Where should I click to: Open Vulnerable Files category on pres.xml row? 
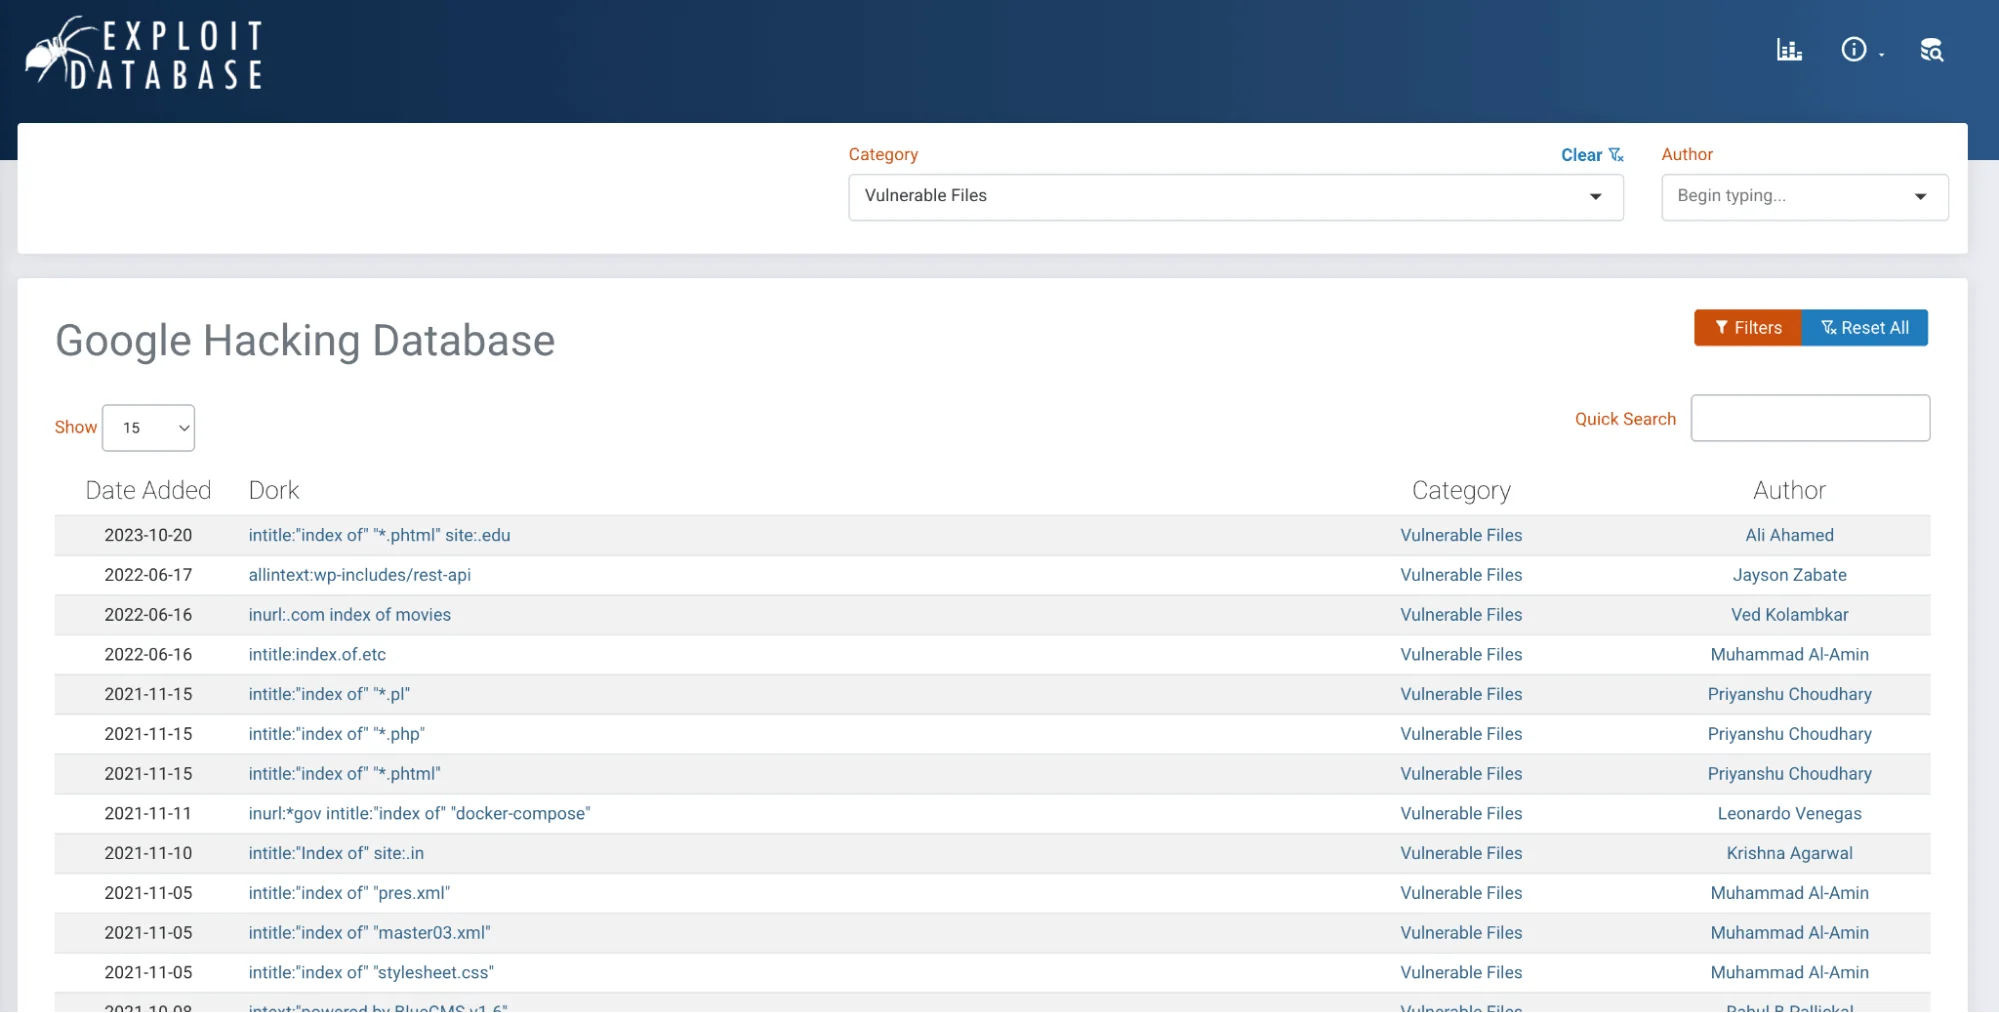(1461, 893)
